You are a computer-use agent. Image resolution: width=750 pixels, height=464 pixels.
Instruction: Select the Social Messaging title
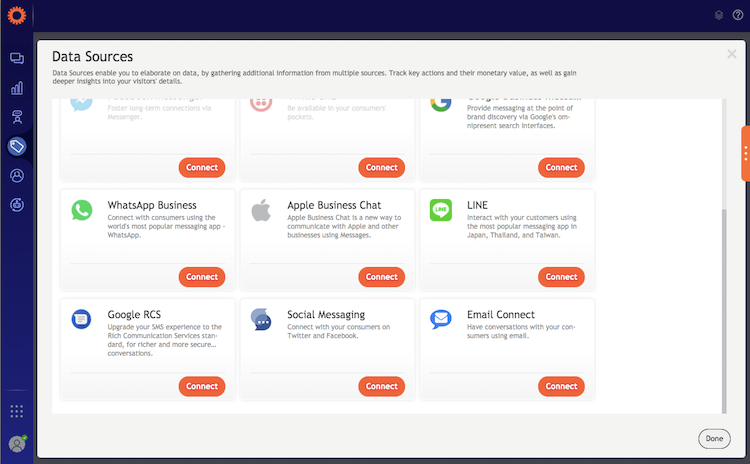point(326,315)
